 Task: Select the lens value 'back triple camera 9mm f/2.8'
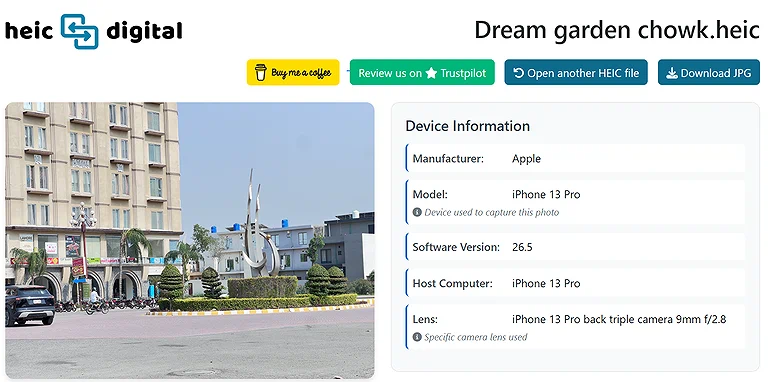[654, 319]
